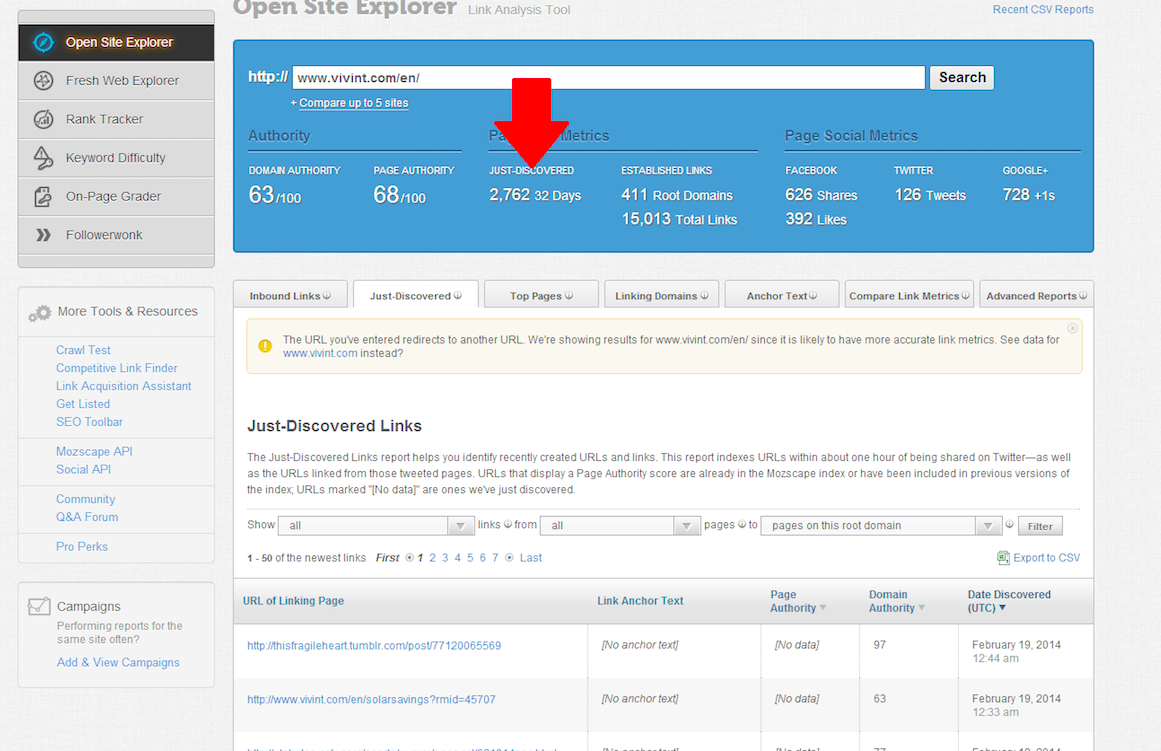Open Competitive Link Finder link

point(116,368)
